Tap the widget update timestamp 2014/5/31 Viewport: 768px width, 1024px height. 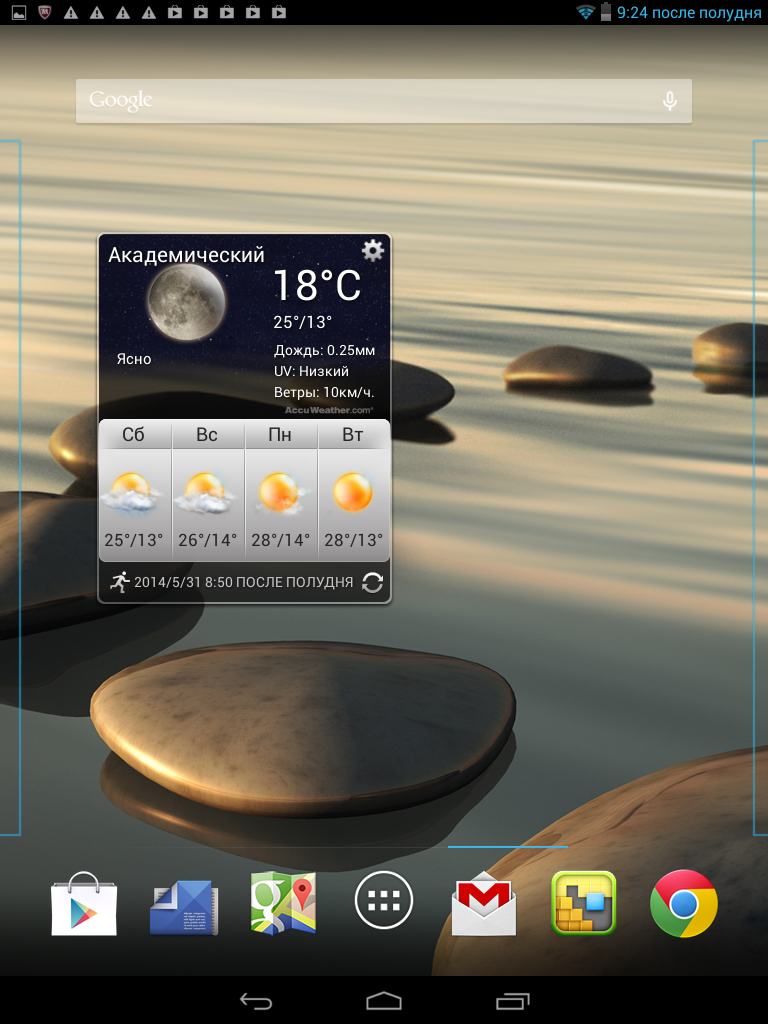pyautogui.click(x=244, y=582)
